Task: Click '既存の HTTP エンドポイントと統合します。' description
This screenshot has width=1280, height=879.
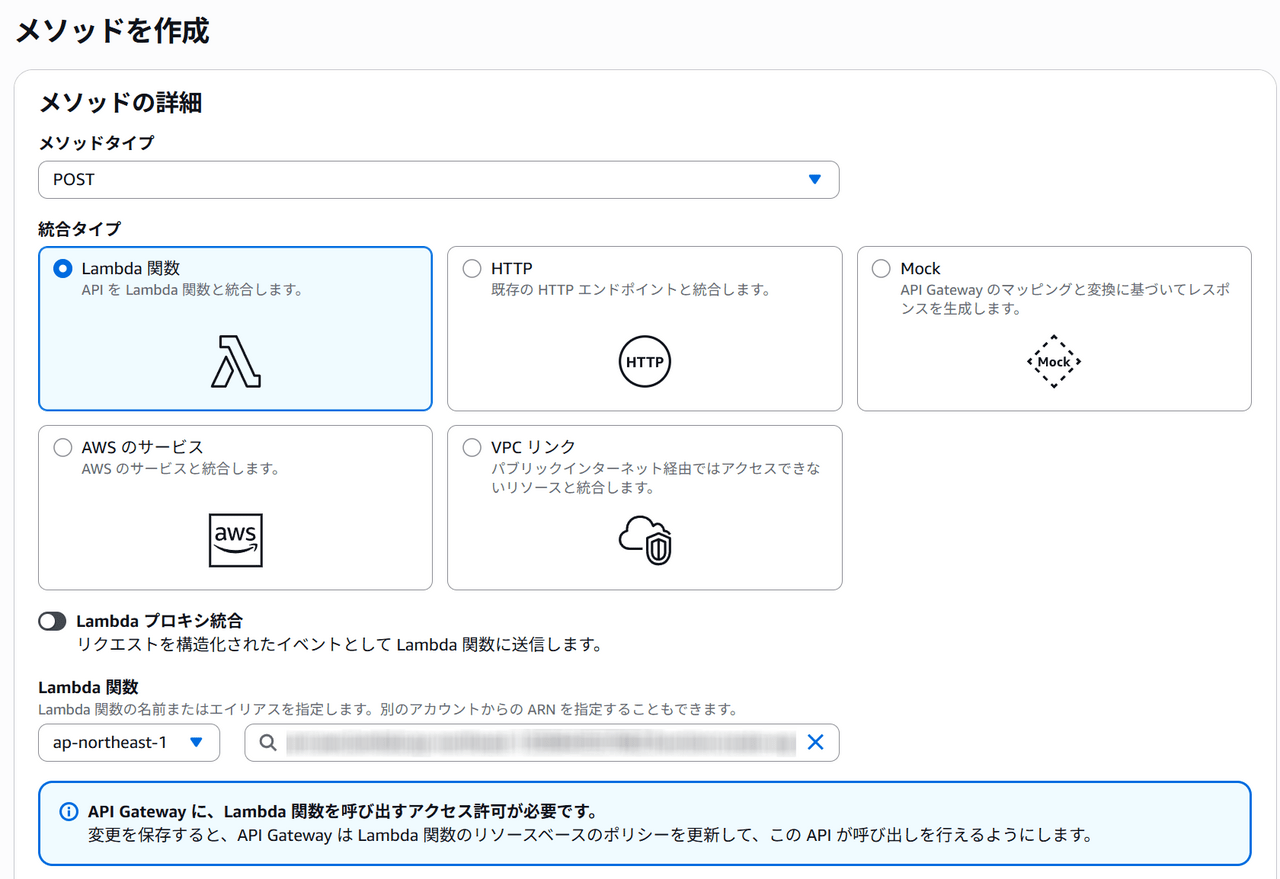Action: [x=631, y=290]
